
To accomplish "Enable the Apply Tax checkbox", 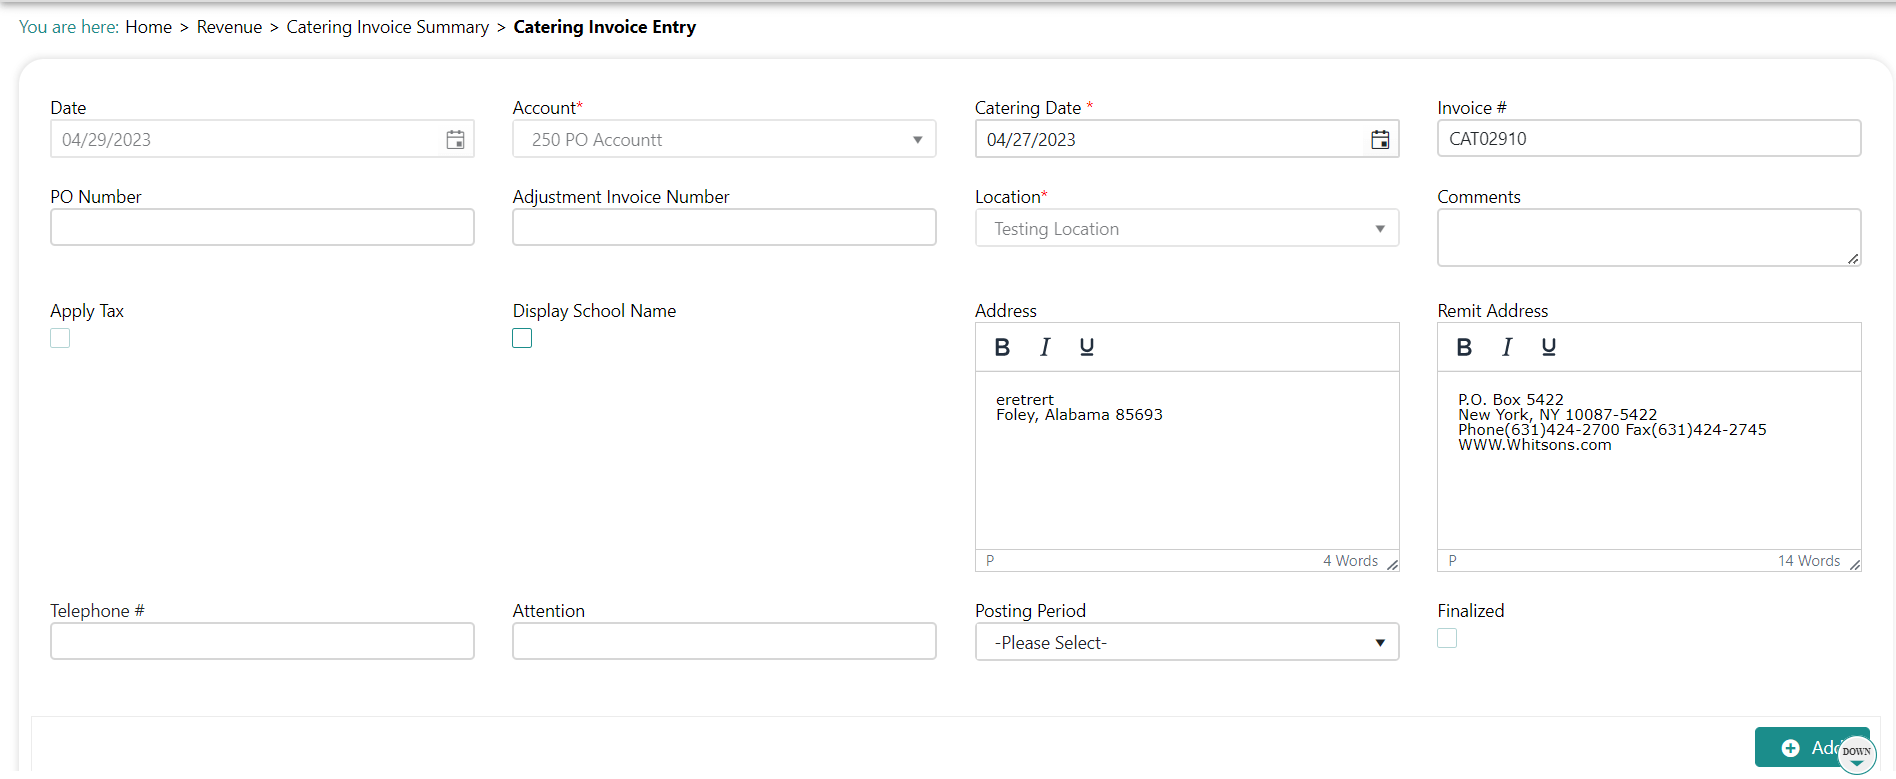I will [60, 339].
